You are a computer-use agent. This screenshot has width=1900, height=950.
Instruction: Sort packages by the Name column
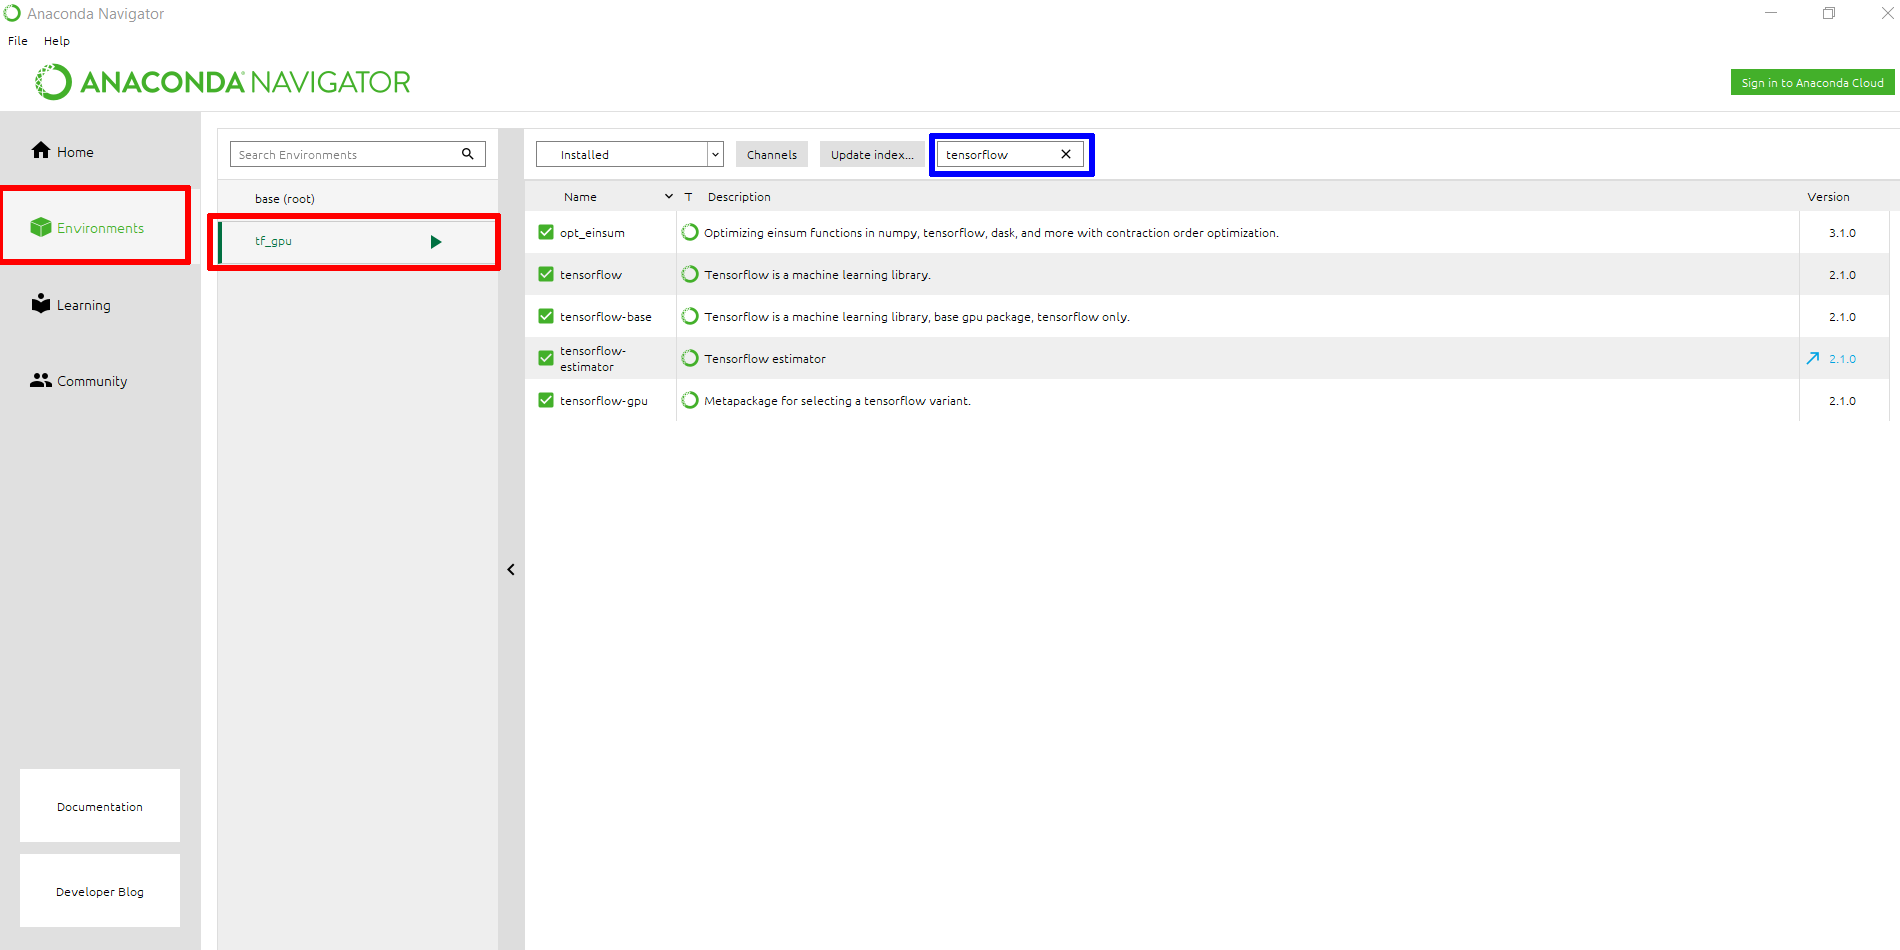[580, 197]
